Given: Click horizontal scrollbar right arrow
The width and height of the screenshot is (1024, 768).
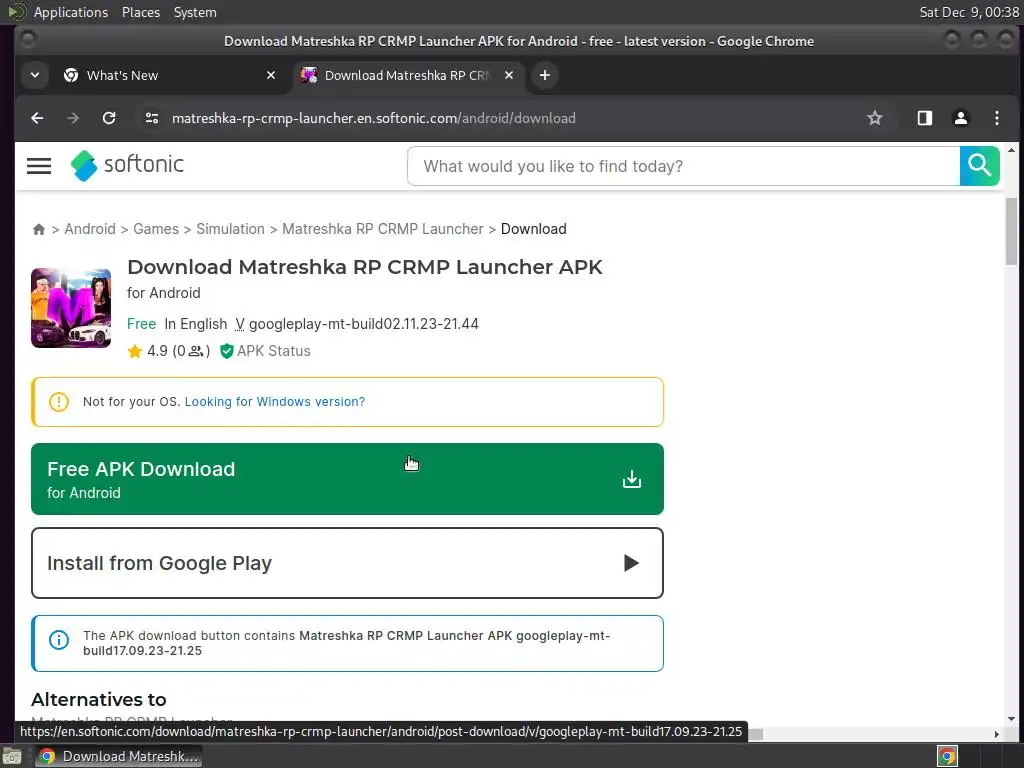Looking at the screenshot, I should point(997,734).
